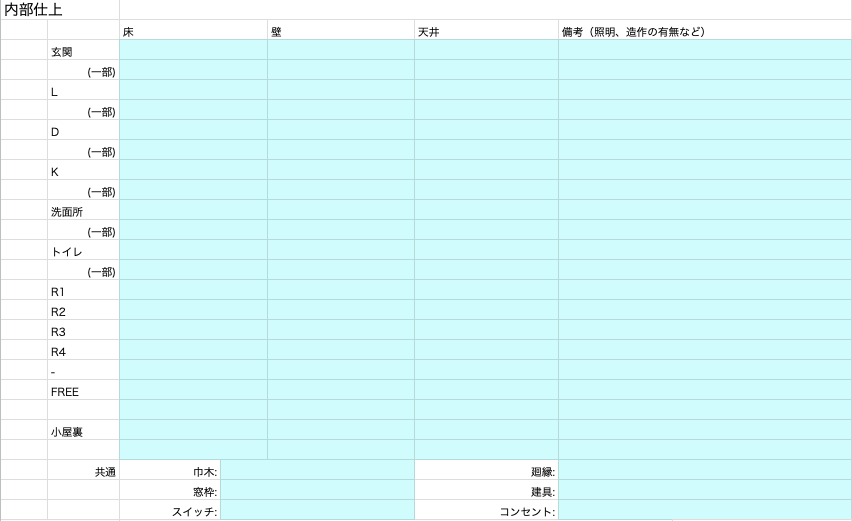This screenshot has height=521, width=852.
Task: Click the 床 cell for 洗面所
Action: point(193,211)
